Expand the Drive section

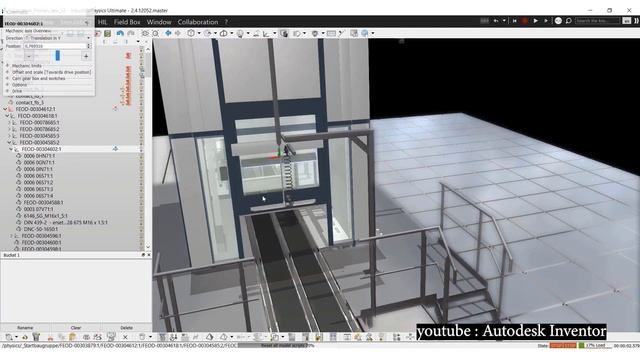click(7, 91)
